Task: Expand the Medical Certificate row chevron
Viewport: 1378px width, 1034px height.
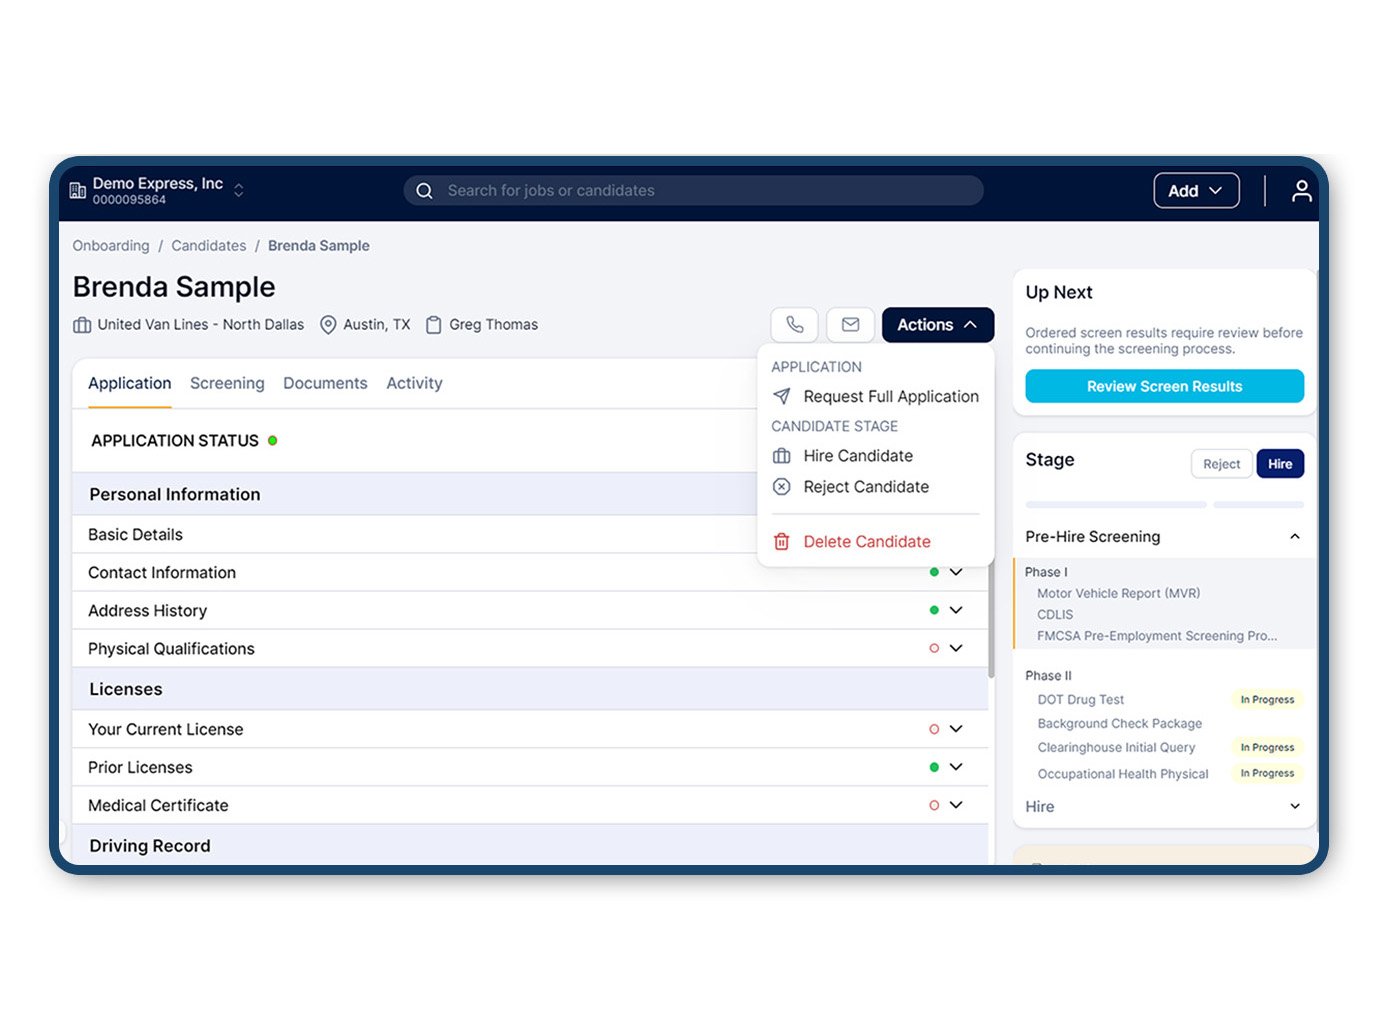Action: [956, 805]
